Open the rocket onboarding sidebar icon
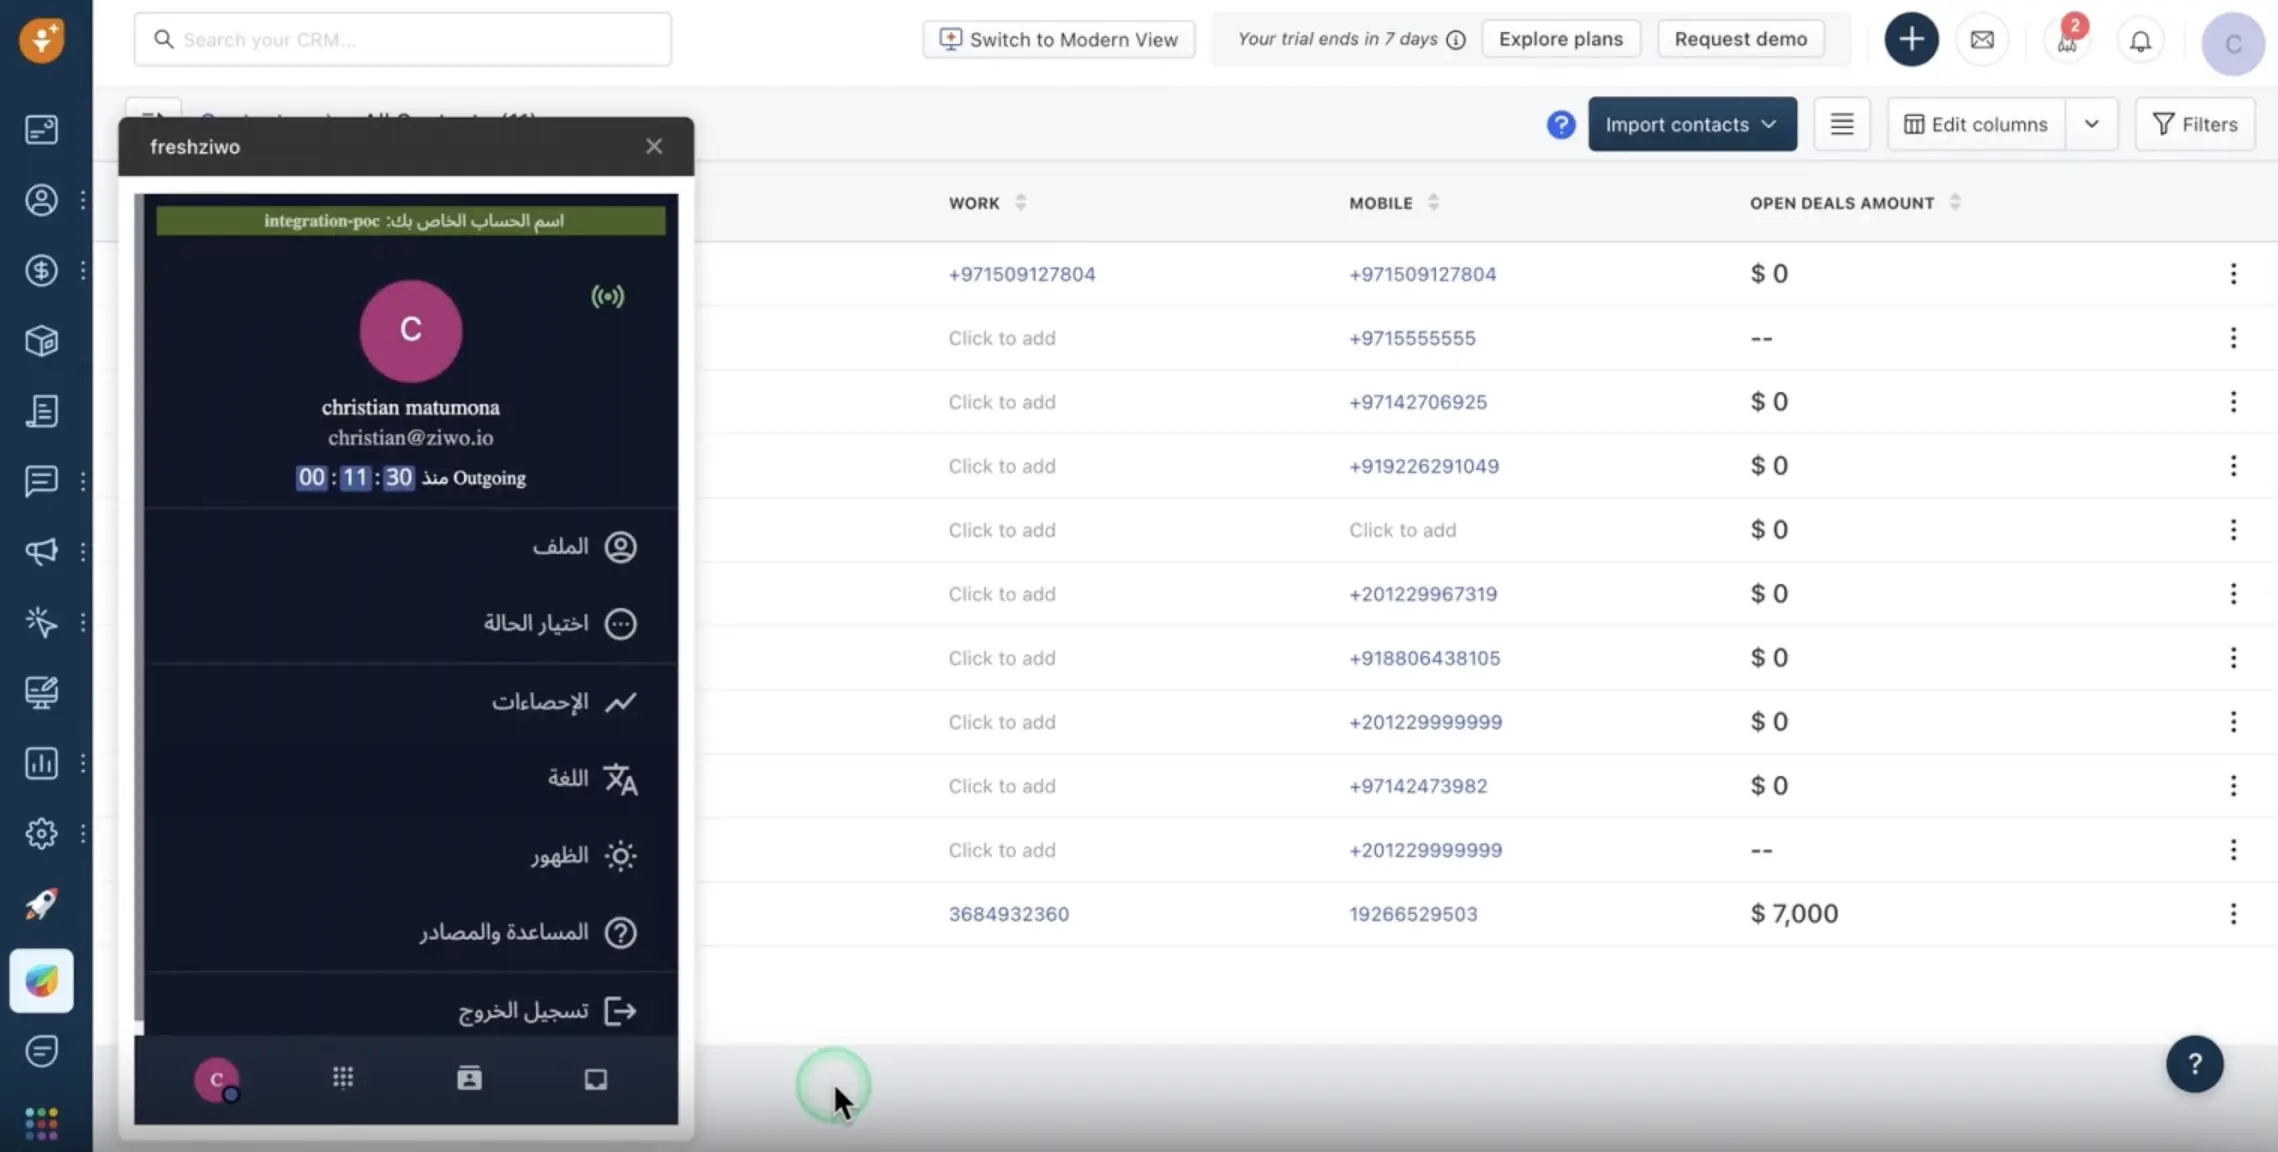2278x1152 pixels. [41, 904]
